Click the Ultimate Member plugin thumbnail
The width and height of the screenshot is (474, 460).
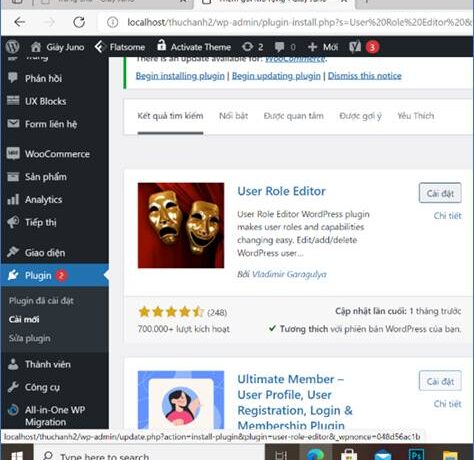tap(181, 400)
